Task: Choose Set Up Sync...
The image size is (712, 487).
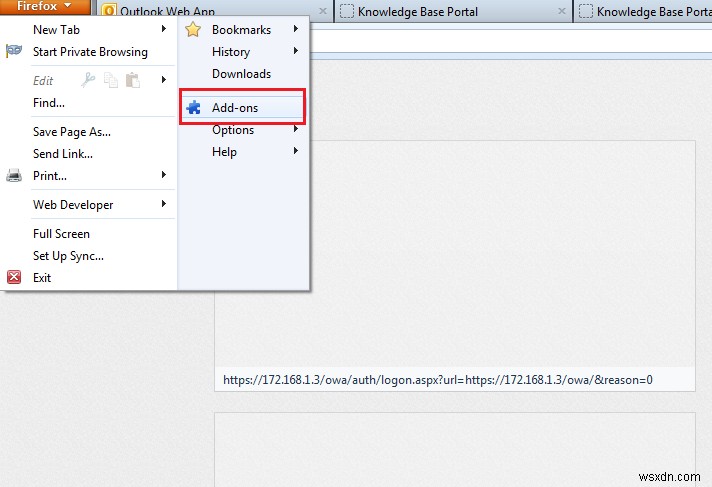Action: pos(69,256)
